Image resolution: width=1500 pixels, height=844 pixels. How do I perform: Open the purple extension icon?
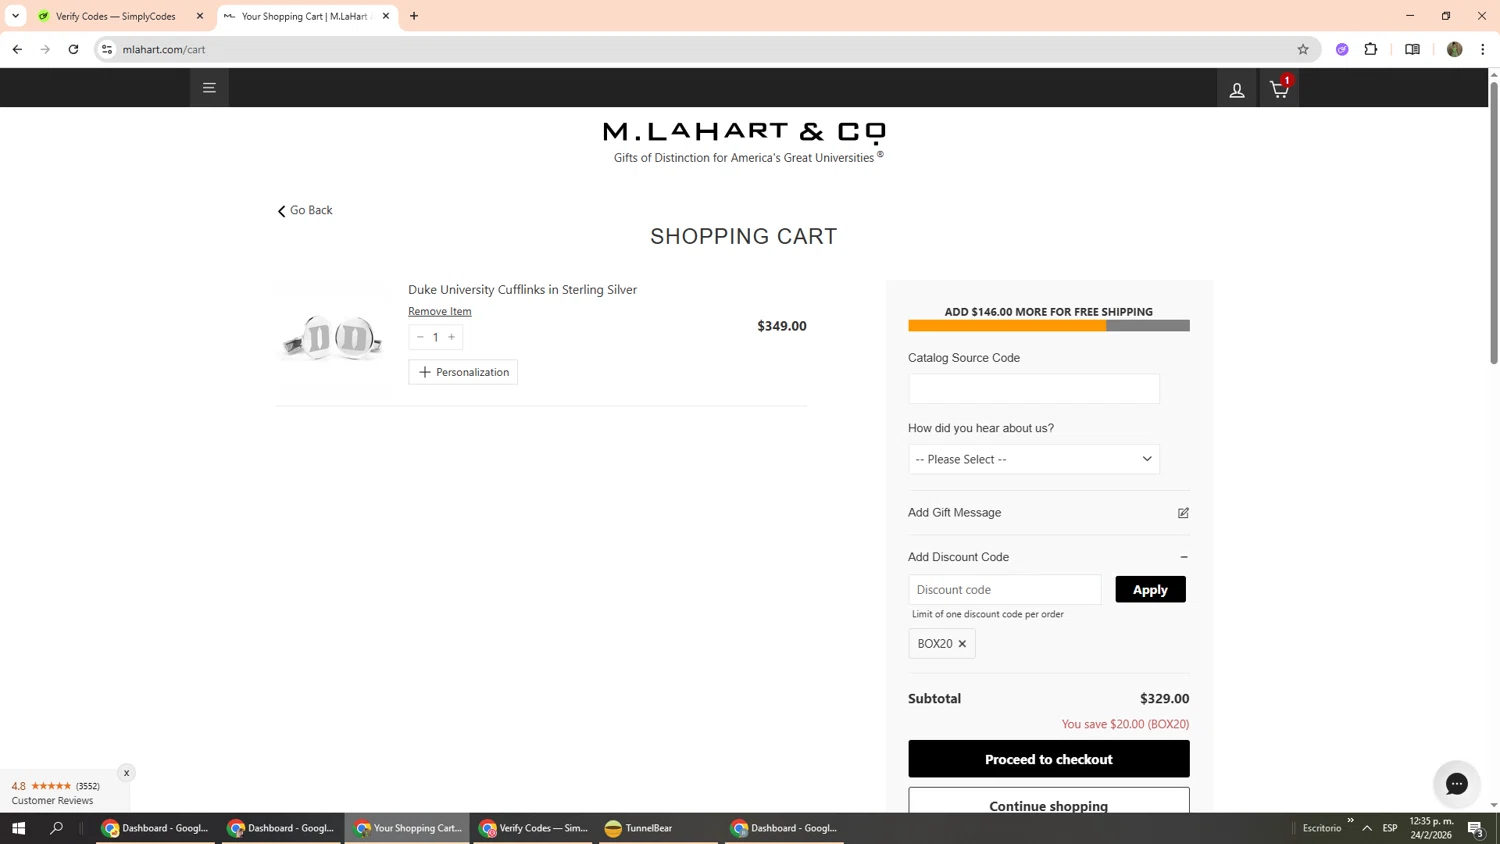coord(1342,49)
